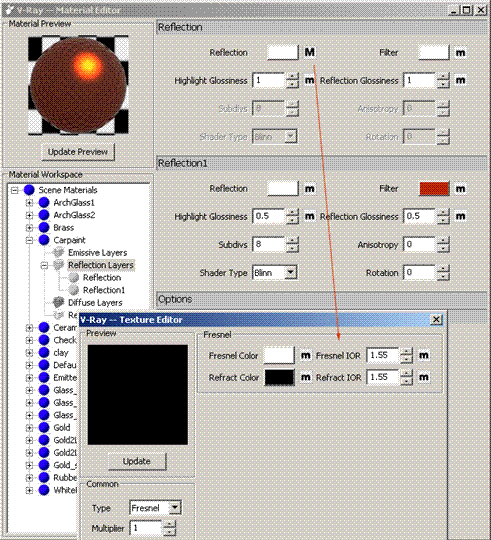Screen dimensions: 491x540
Task: Open the Fresnel Color white swatch
Action: click(279, 355)
